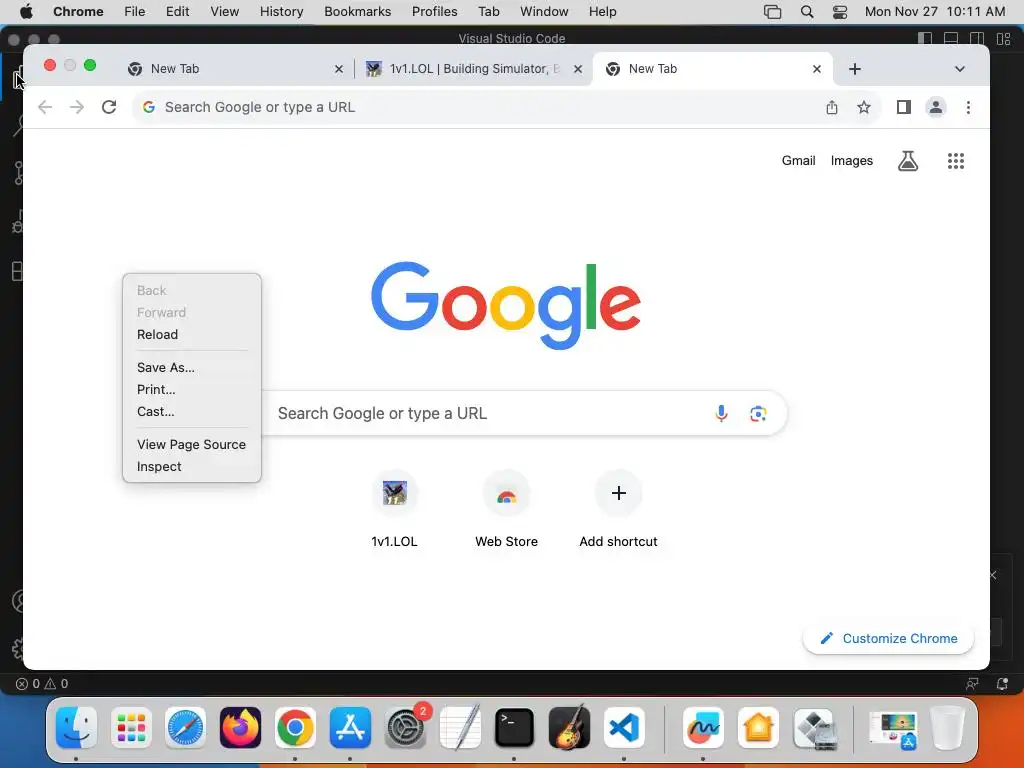The width and height of the screenshot is (1024, 768).
Task: Open Home app from the Dock
Action: click(758, 728)
